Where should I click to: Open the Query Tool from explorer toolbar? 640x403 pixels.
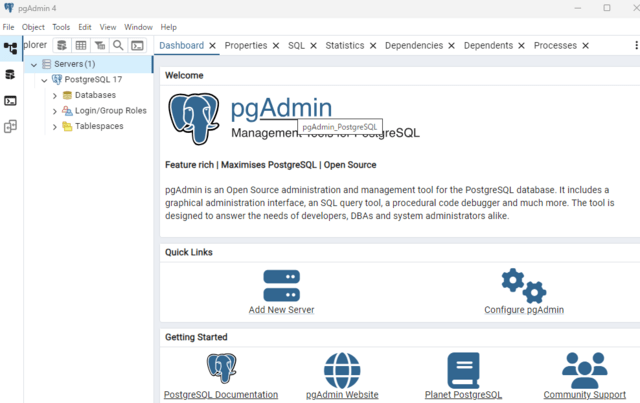pyautogui.click(x=61, y=45)
